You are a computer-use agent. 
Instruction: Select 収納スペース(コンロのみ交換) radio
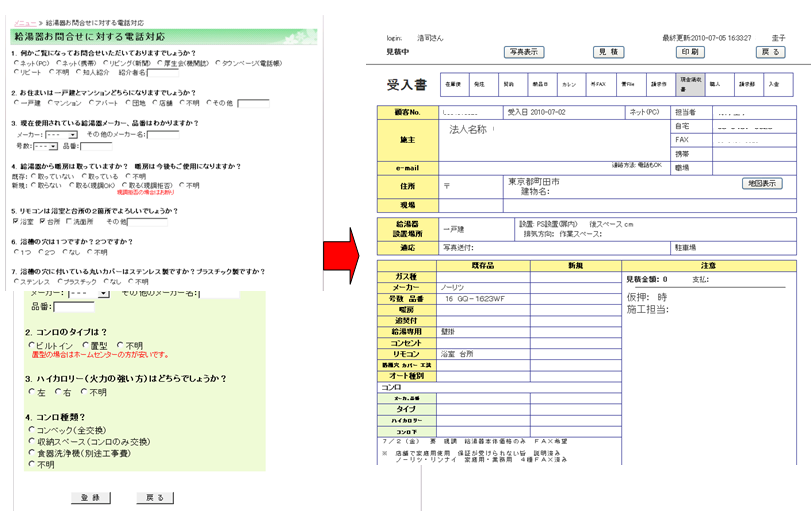pos(32,441)
